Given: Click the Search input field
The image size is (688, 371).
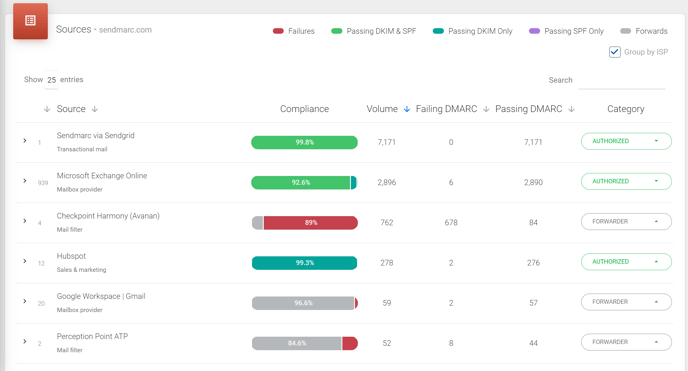Looking at the screenshot, I should pos(622,81).
